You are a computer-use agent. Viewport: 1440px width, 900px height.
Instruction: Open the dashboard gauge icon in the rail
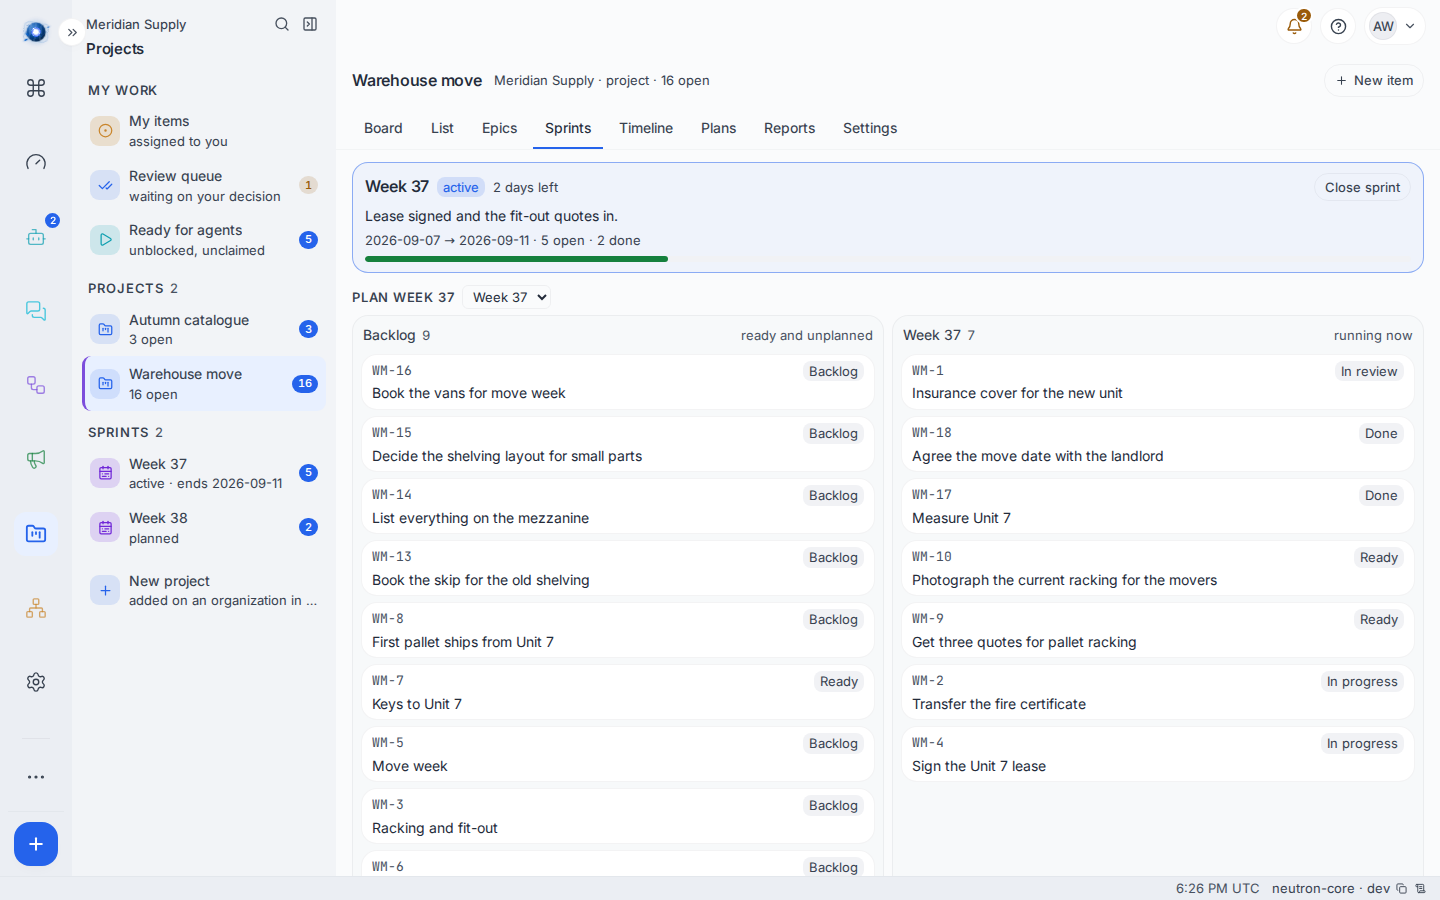[36, 162]
